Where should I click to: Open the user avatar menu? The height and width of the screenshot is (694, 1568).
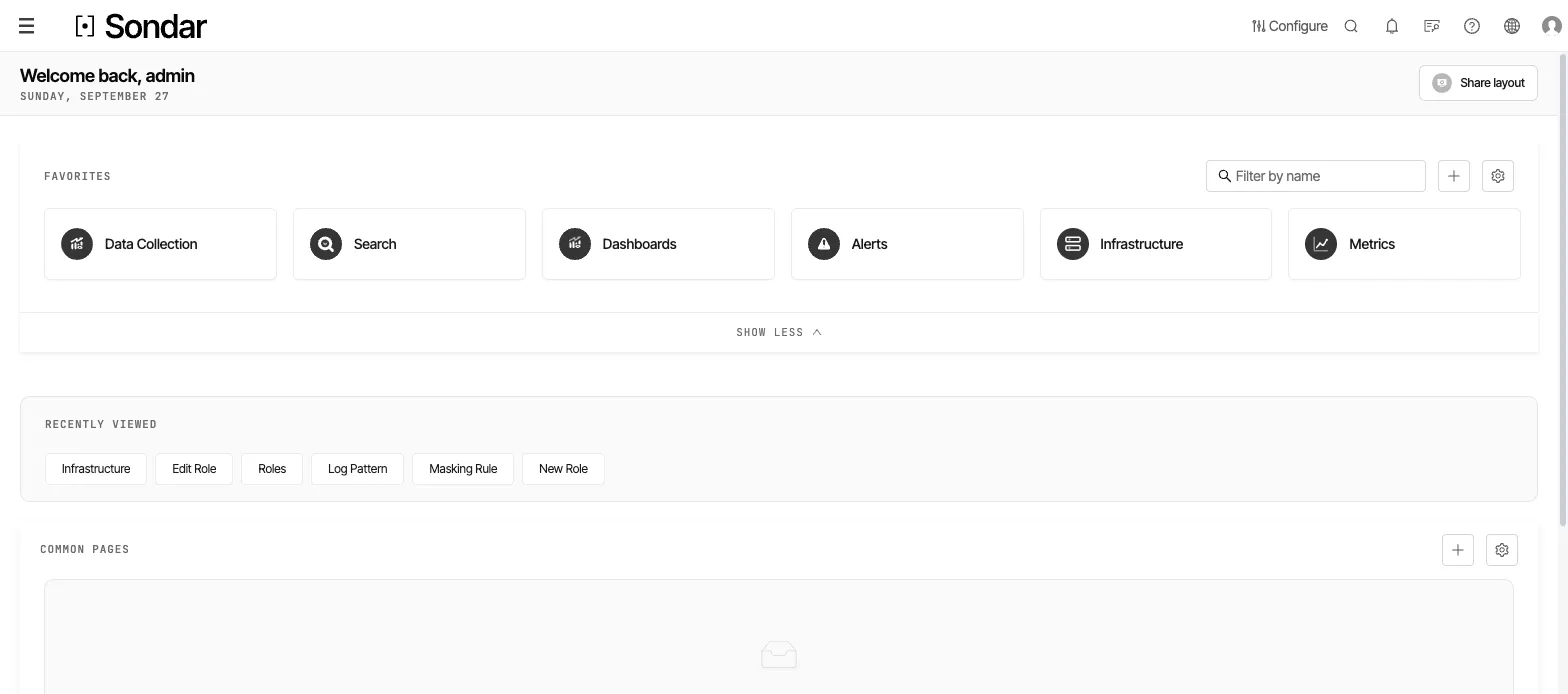click(1552, 26)
